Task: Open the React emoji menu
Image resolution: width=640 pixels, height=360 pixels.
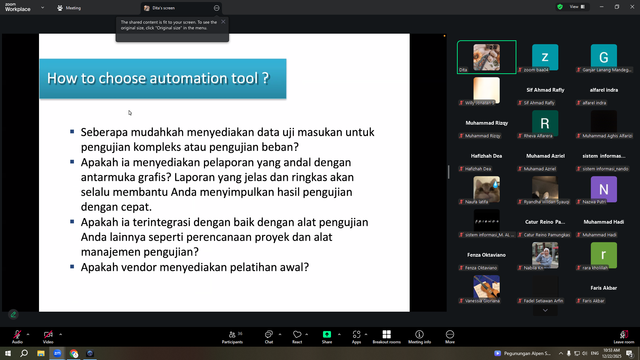Action: (297, 337)
